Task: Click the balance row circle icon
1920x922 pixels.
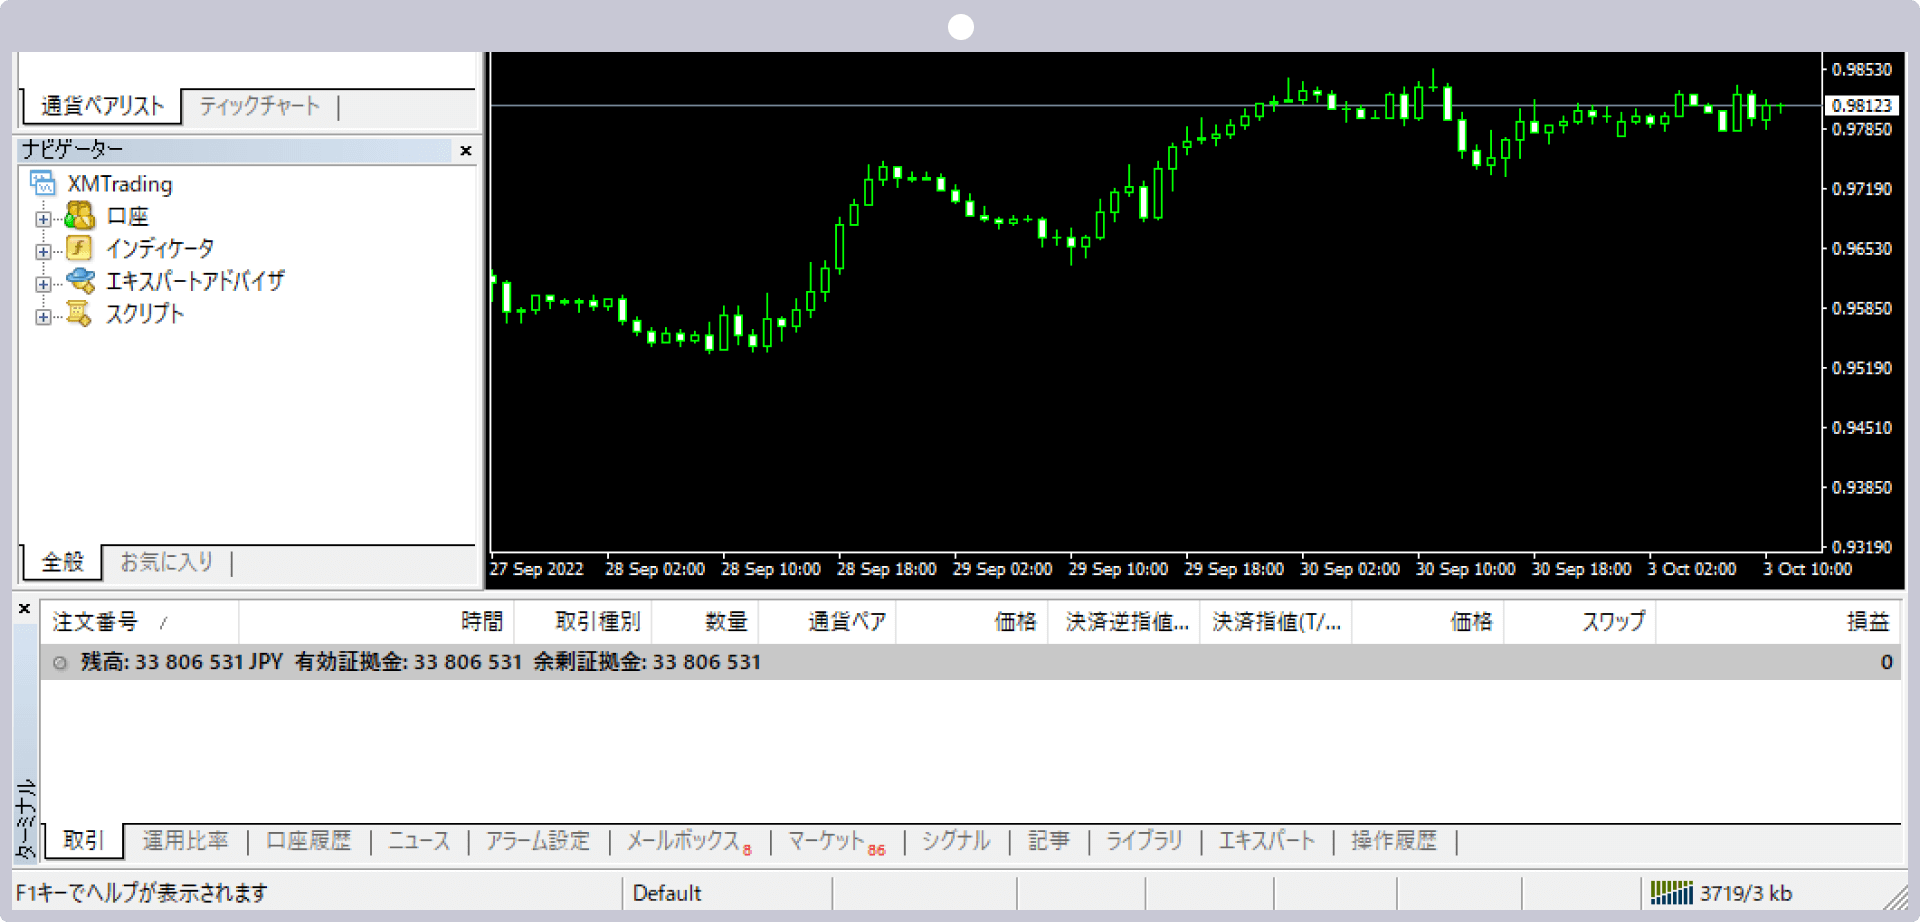Action: [60, 663]
